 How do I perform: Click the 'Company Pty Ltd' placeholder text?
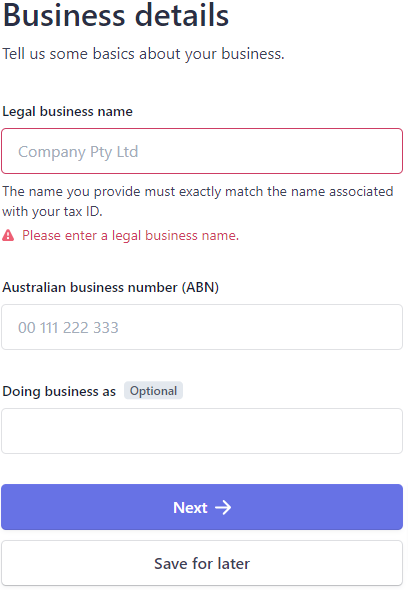[x=78, y=152]
